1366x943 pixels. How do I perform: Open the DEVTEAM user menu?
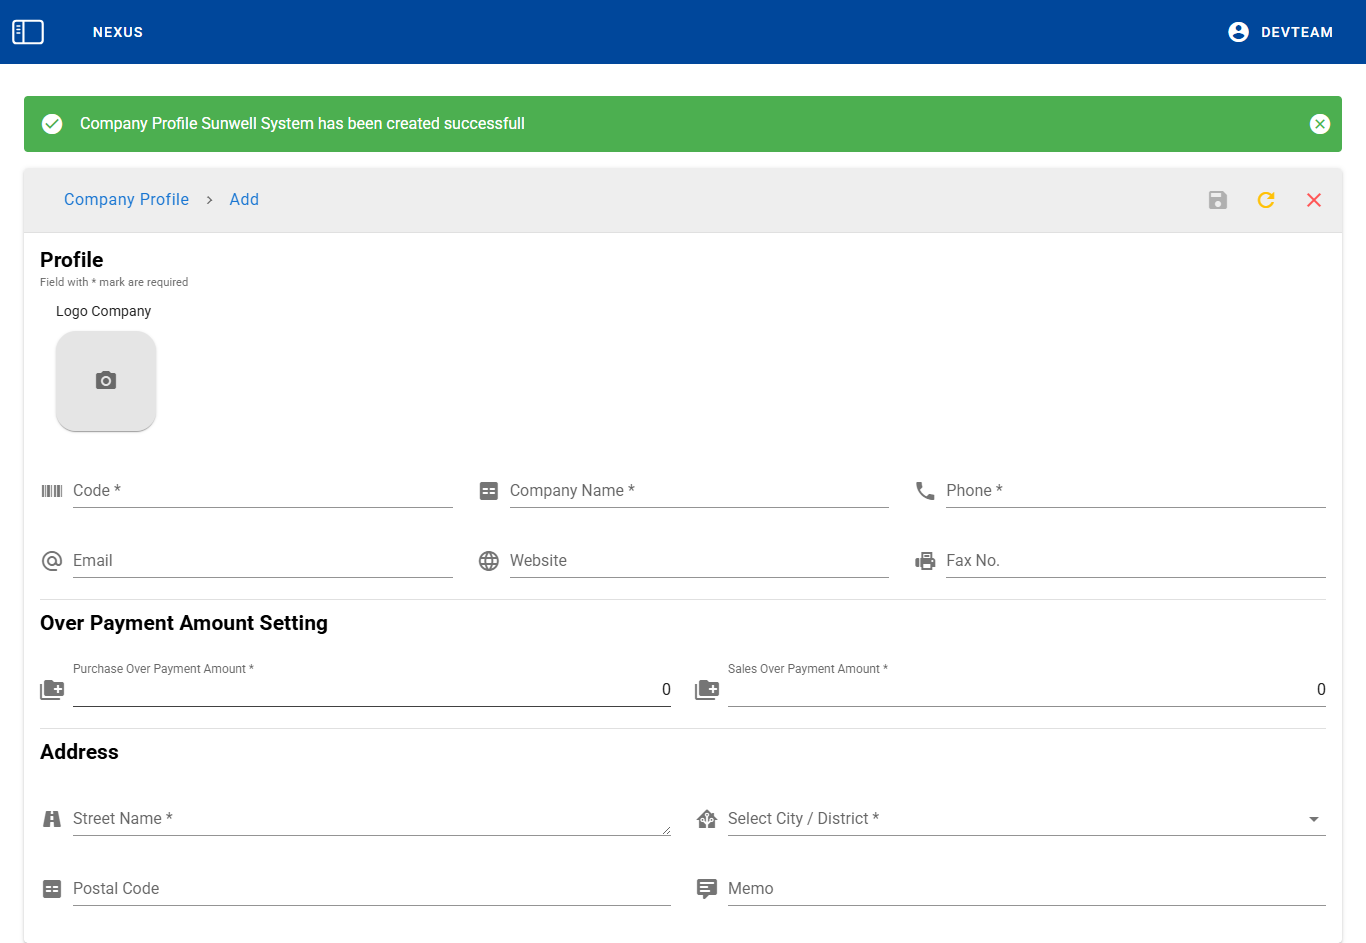[x=1296, y=32]
